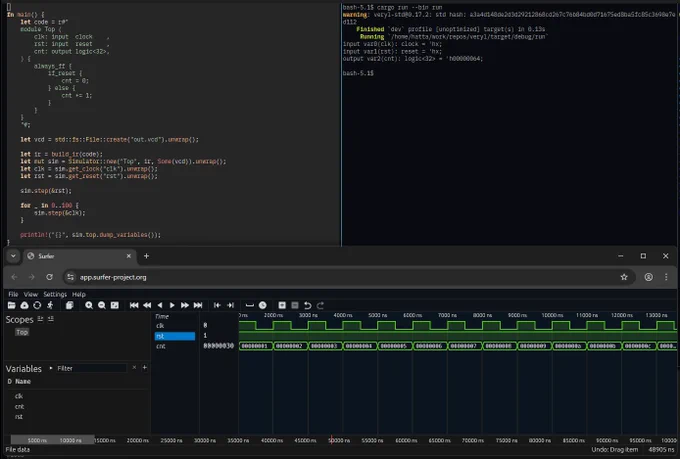Go to start of waveform
680x459 pixels.
134,305
